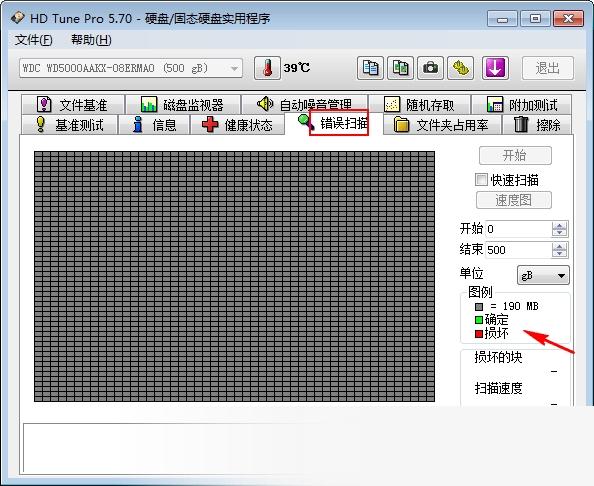The height and width of the screenshot is (486, 594).
Task: Decrease the 结束 value with down arrow
Action: click(x=560, y=253)
